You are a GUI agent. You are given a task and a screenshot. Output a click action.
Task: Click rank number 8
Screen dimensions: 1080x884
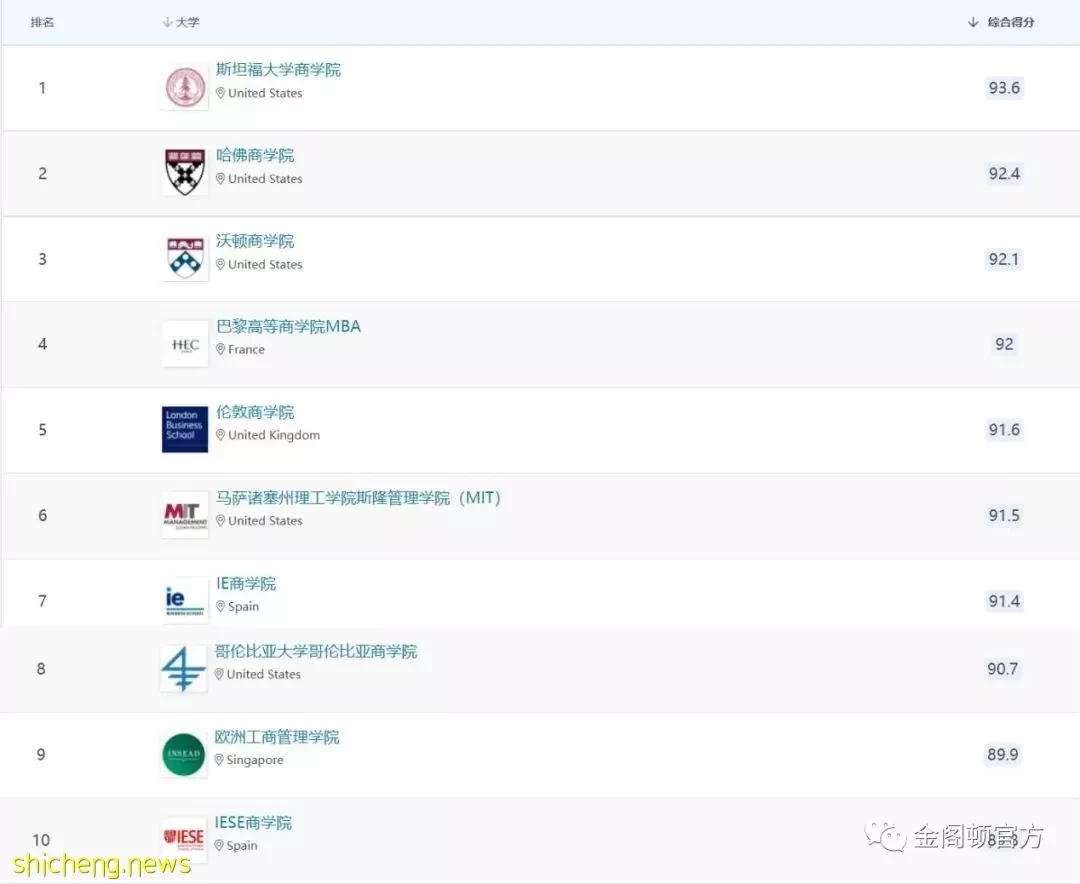[x=41, y=668]
